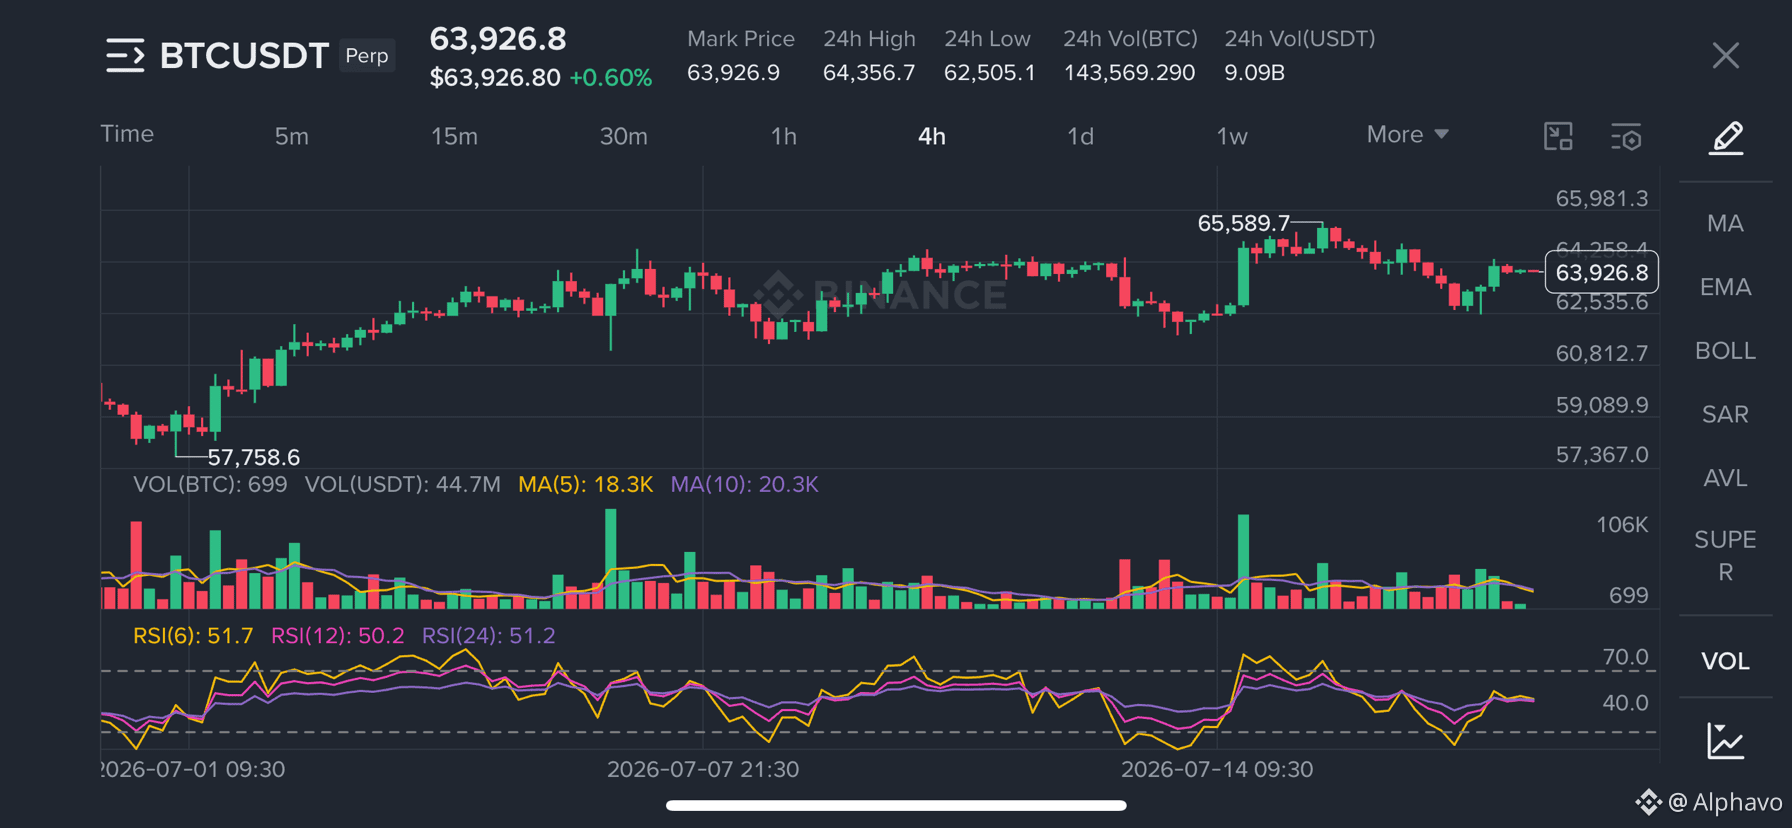
Task: Click the 60,812.7 price axis label
Action: (1601, 353)
